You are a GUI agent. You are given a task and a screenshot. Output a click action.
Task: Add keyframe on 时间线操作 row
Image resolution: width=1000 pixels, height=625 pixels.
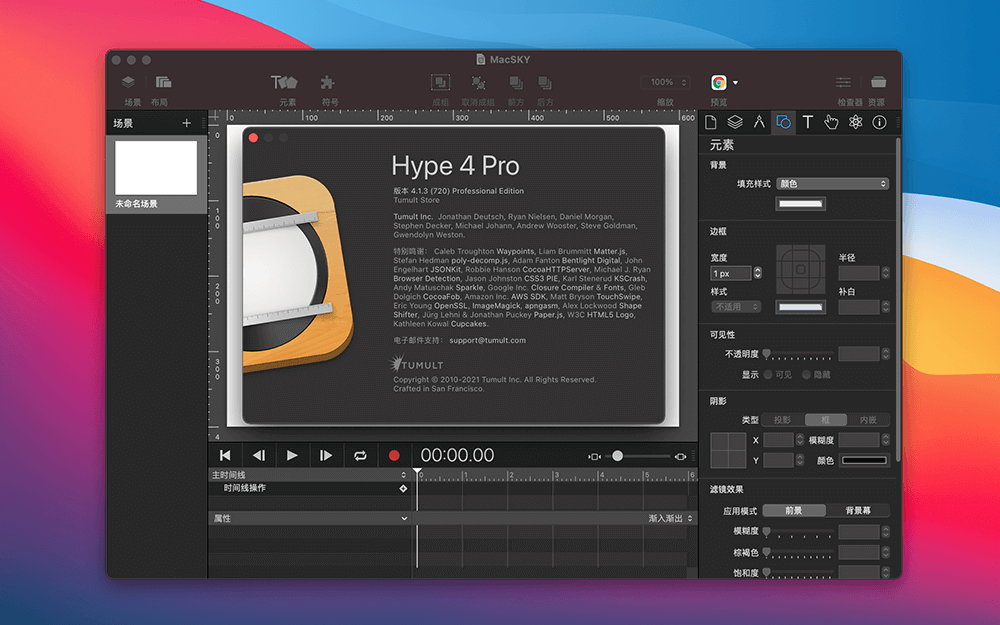click(x=403, y=488)
